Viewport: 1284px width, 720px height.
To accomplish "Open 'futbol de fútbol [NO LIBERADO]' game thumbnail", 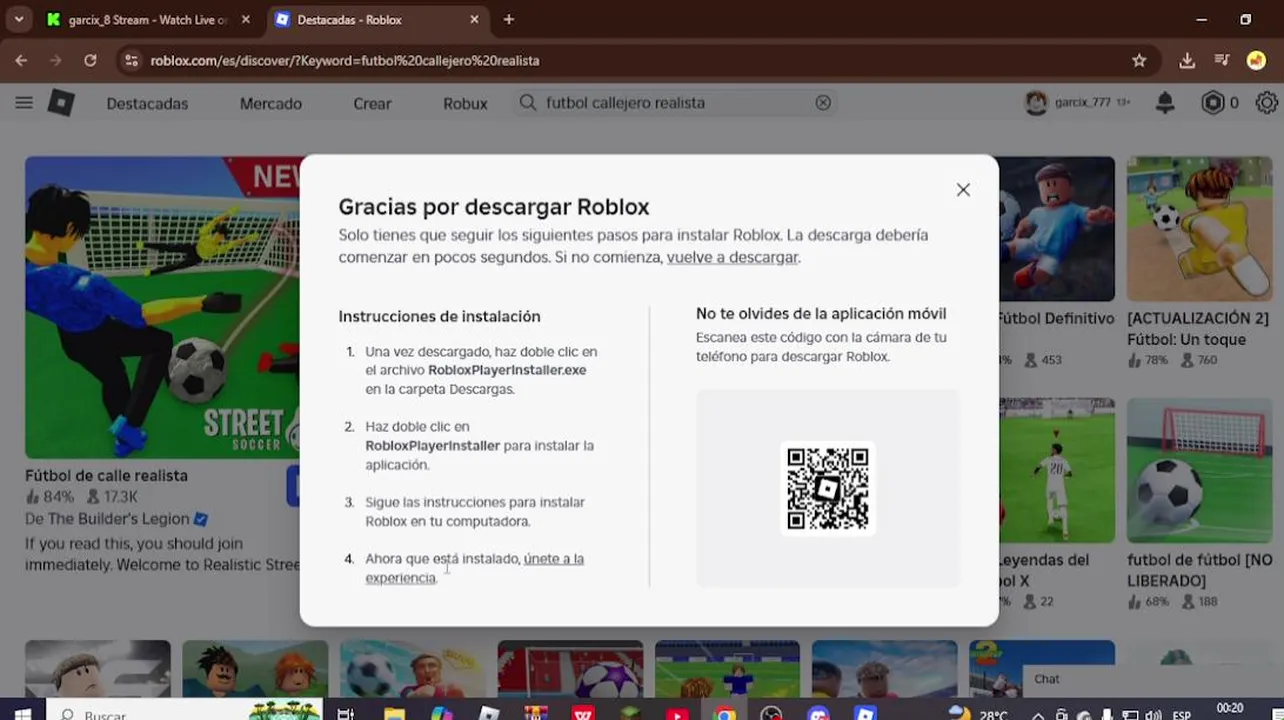I will point(1199,471).
